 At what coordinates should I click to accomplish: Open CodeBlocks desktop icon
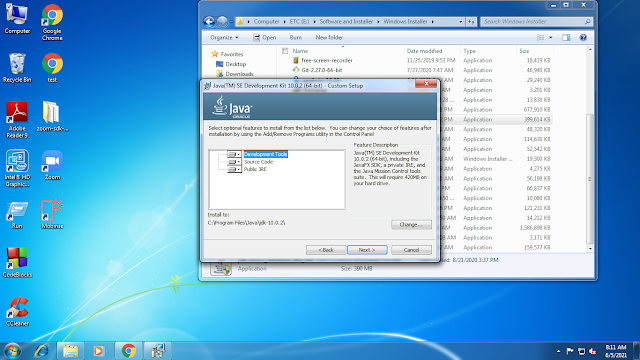point(17,262)
